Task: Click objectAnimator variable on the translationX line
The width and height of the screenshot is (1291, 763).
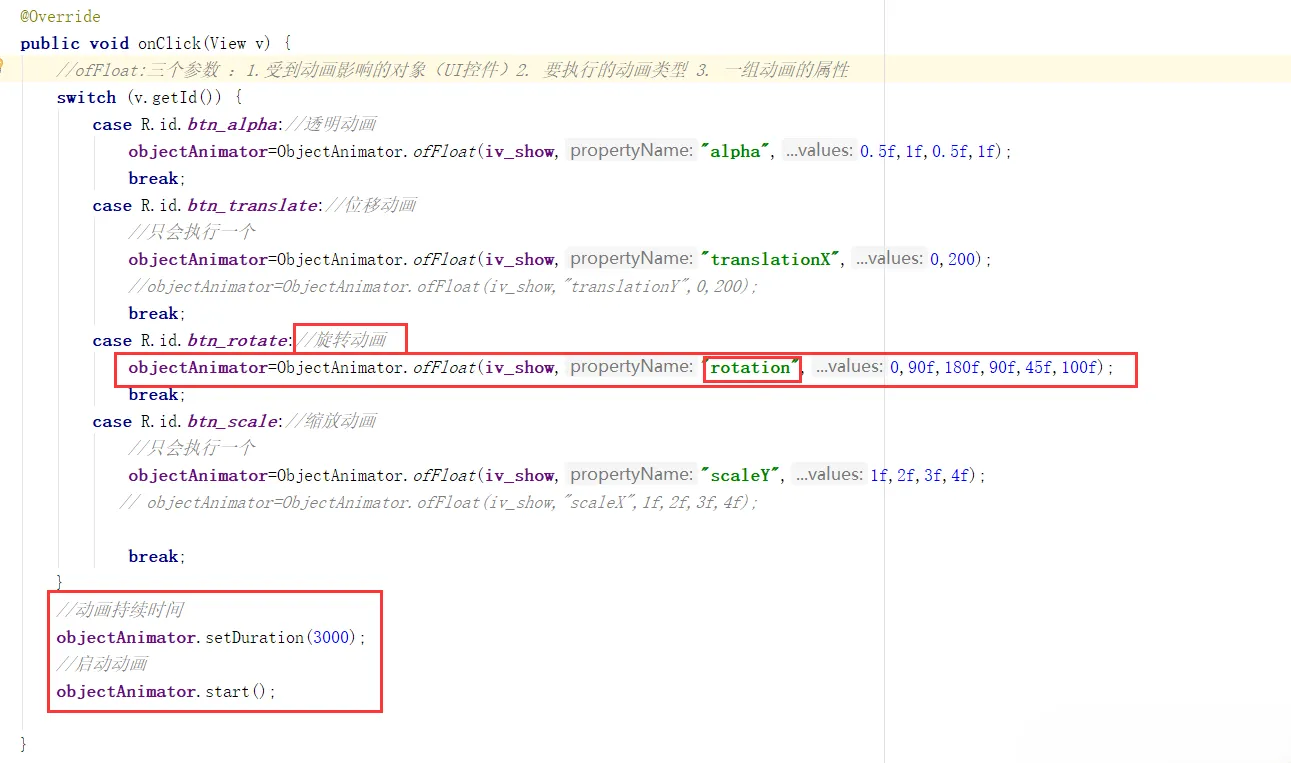Action: 197,259
